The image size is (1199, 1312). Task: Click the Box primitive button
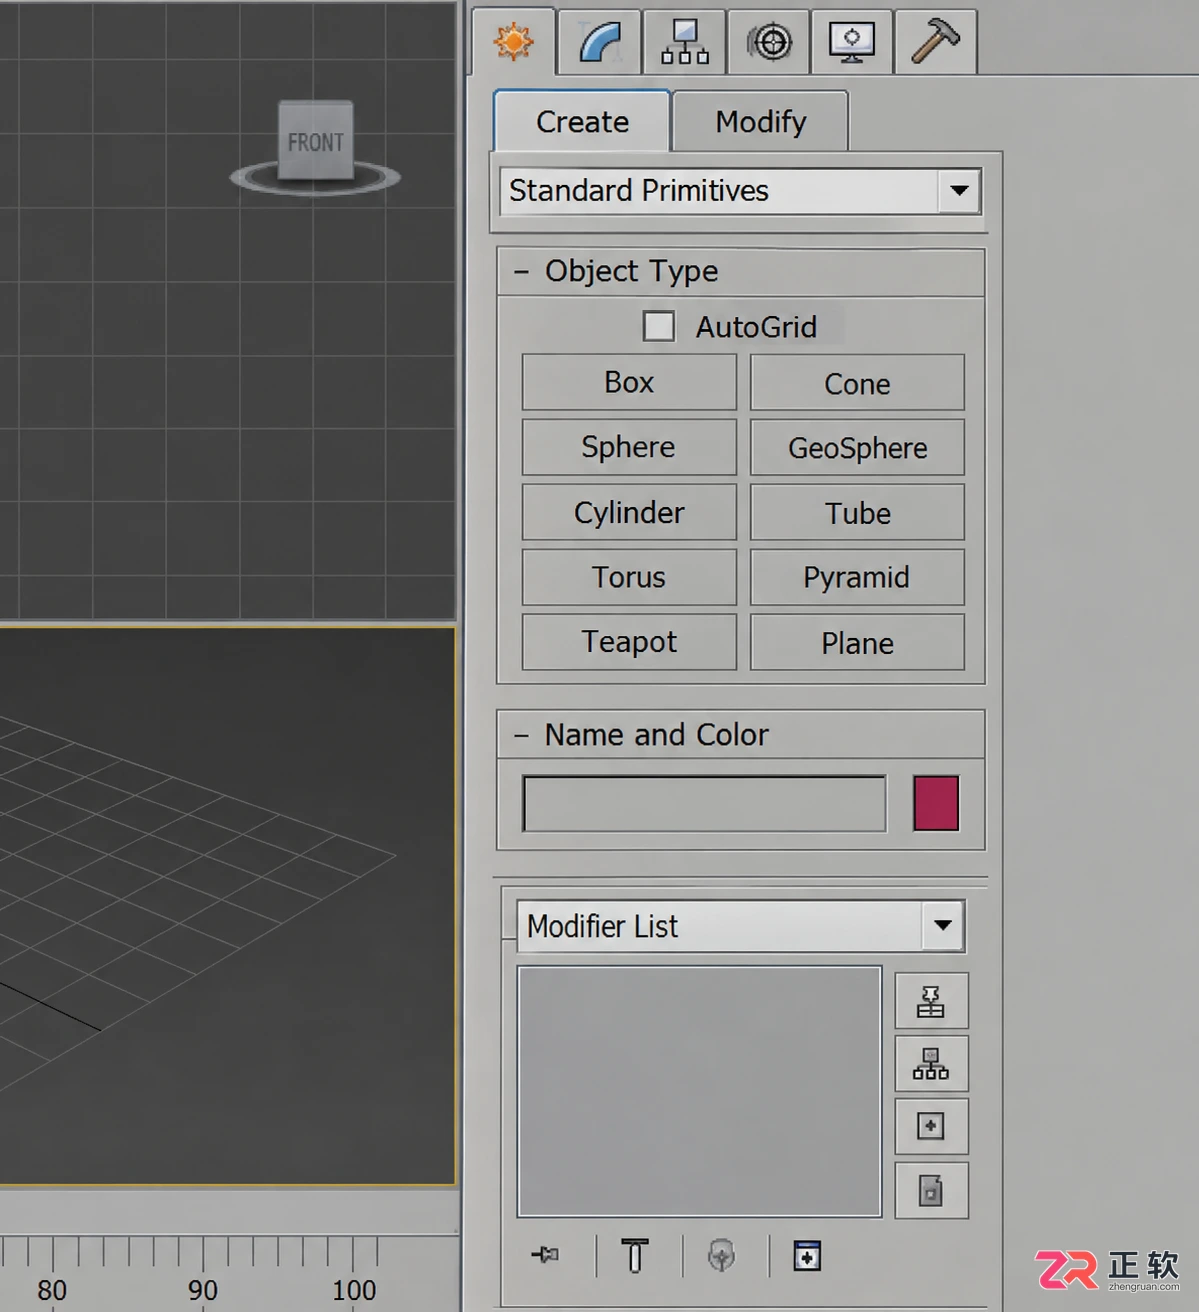(x=629, y=382)
